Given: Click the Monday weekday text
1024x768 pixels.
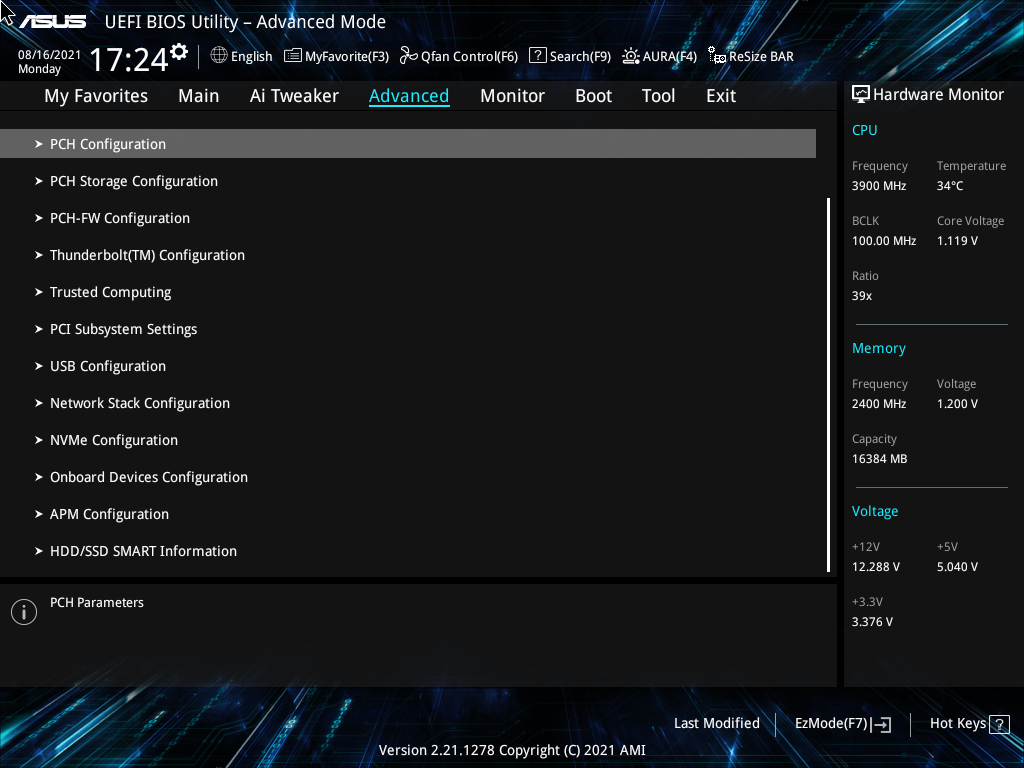Looking at the screenshot, I should (39, 69).
